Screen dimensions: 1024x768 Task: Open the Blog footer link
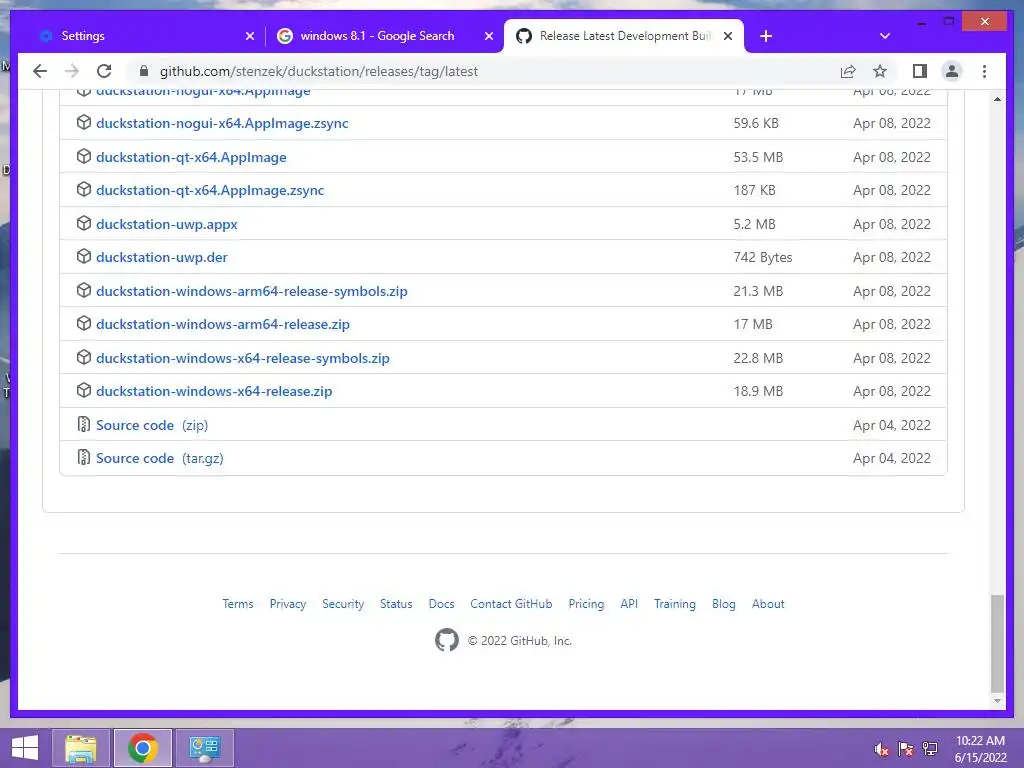pos(724,604)
